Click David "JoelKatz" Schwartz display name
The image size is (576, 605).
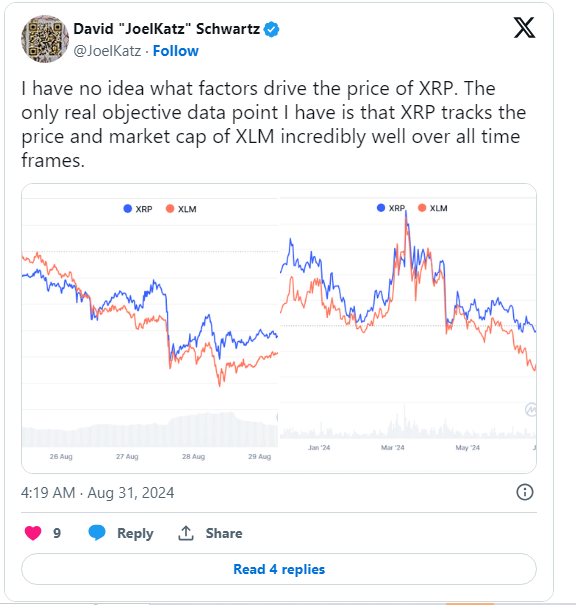click(x=167, y=29)
